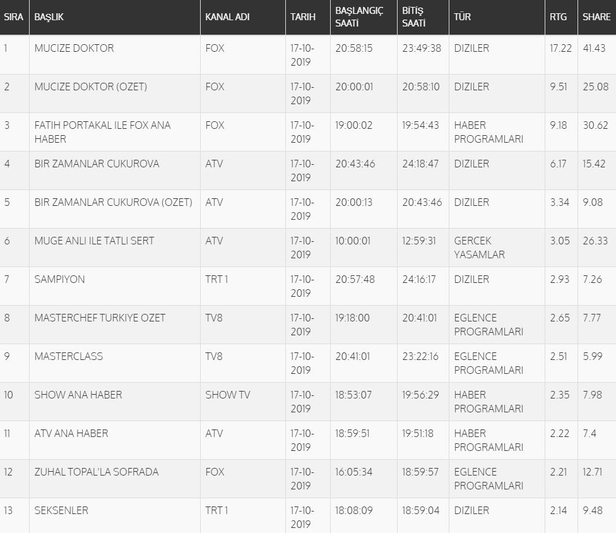Click end time 18:59:04

pos(420,510)
